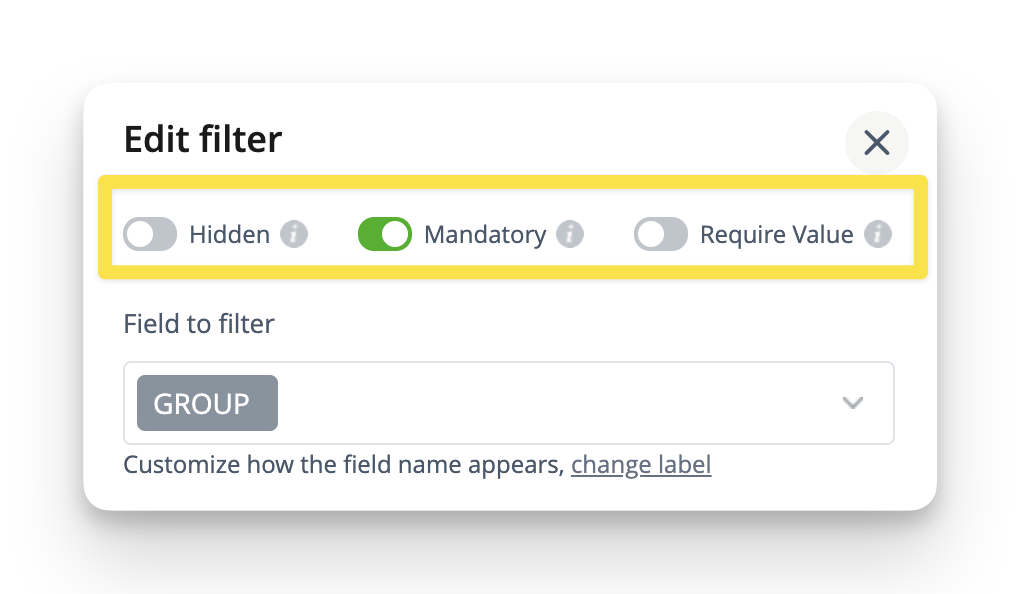Turn off the Mandatory toggle

[384, 235]
